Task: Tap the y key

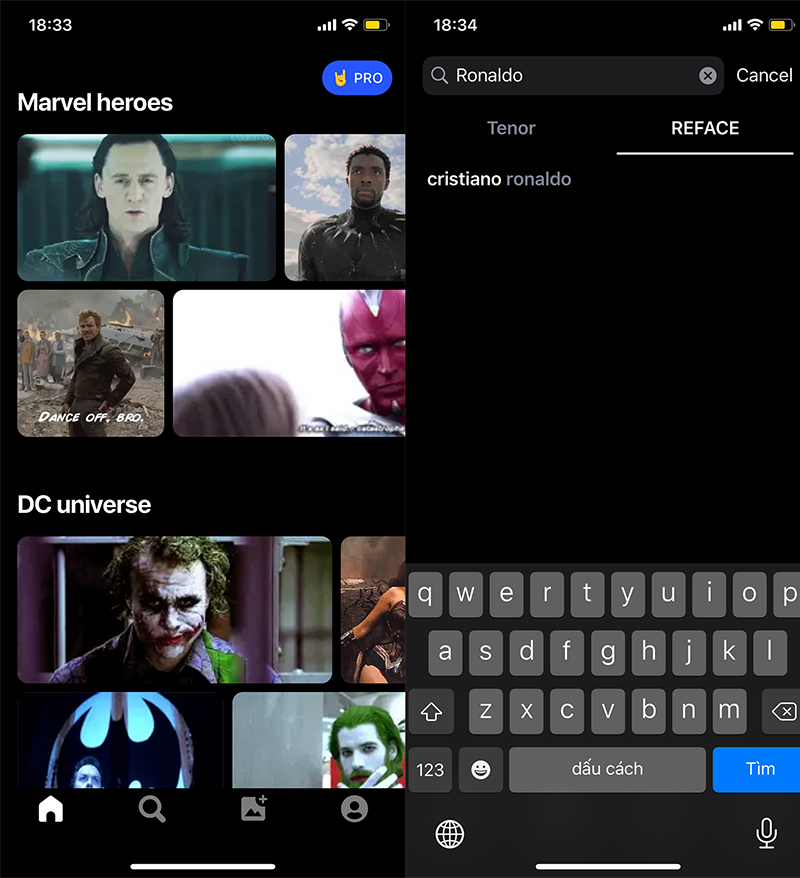Action: click(x=628, y=594)
